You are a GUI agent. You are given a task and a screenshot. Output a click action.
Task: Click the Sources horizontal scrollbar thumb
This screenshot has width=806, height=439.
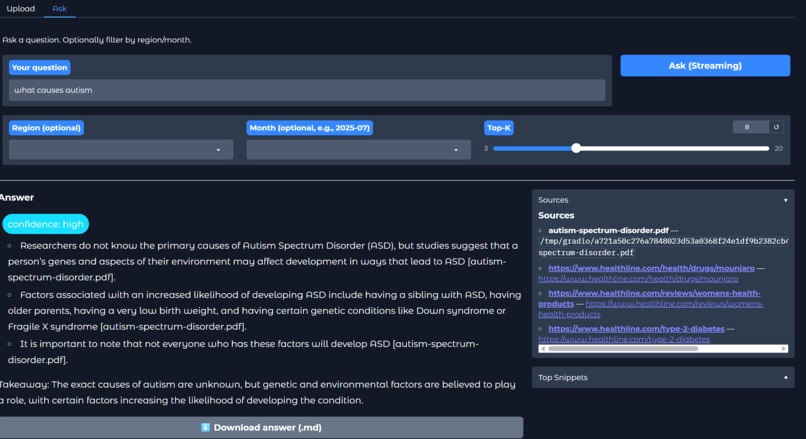pyautogui.click(x=623, y=349)
